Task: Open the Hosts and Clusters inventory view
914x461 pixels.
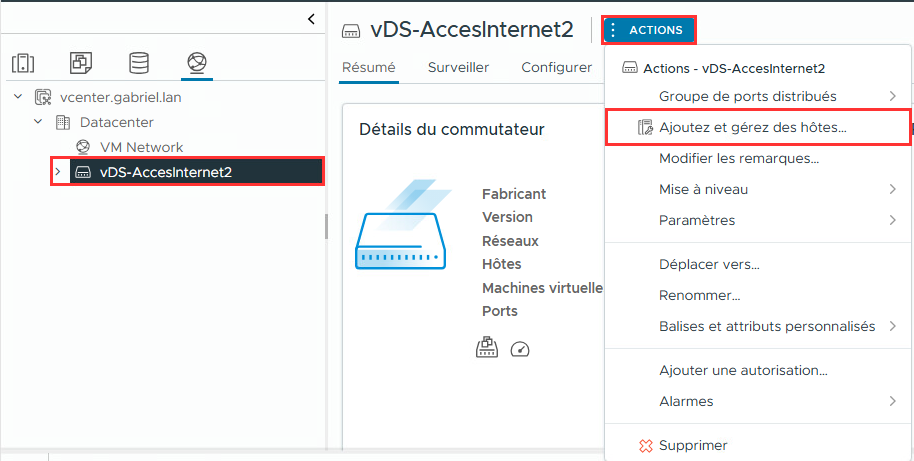Action: (x=23, y=63)
